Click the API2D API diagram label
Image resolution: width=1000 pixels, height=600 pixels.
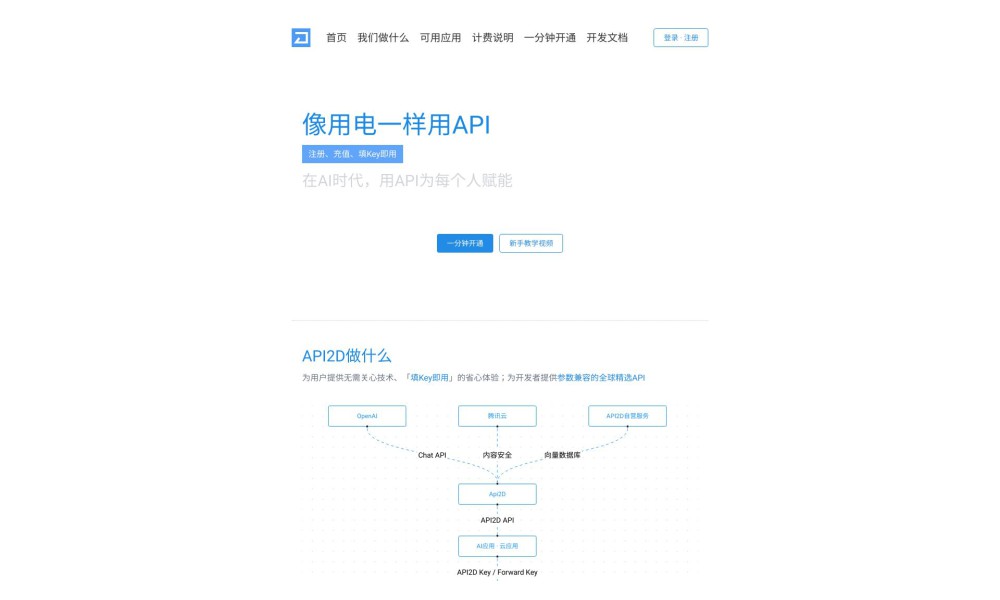497,520
